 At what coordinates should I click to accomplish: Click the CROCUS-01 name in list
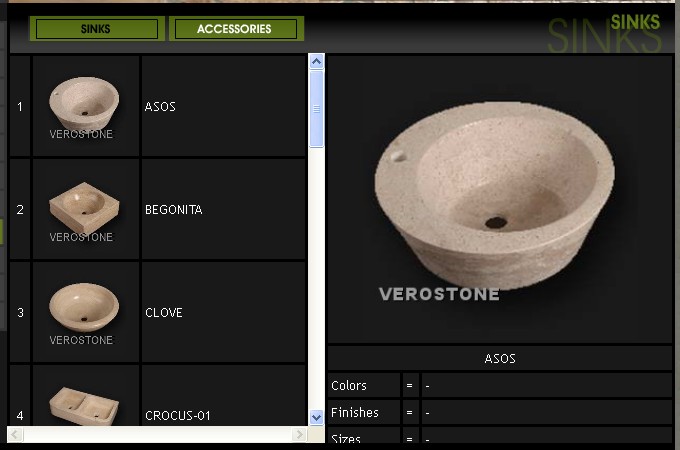pos(177,415)
